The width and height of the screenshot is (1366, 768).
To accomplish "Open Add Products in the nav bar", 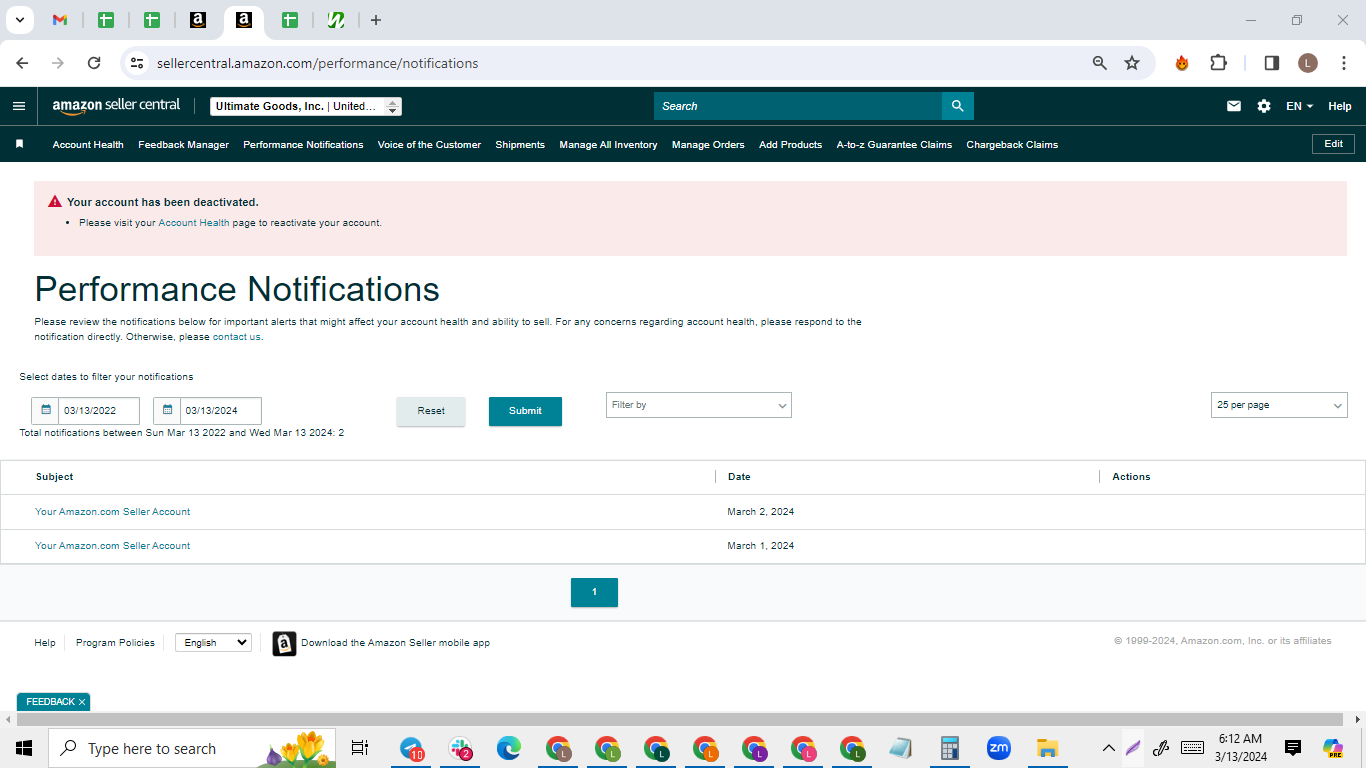I will pos(790,144).
